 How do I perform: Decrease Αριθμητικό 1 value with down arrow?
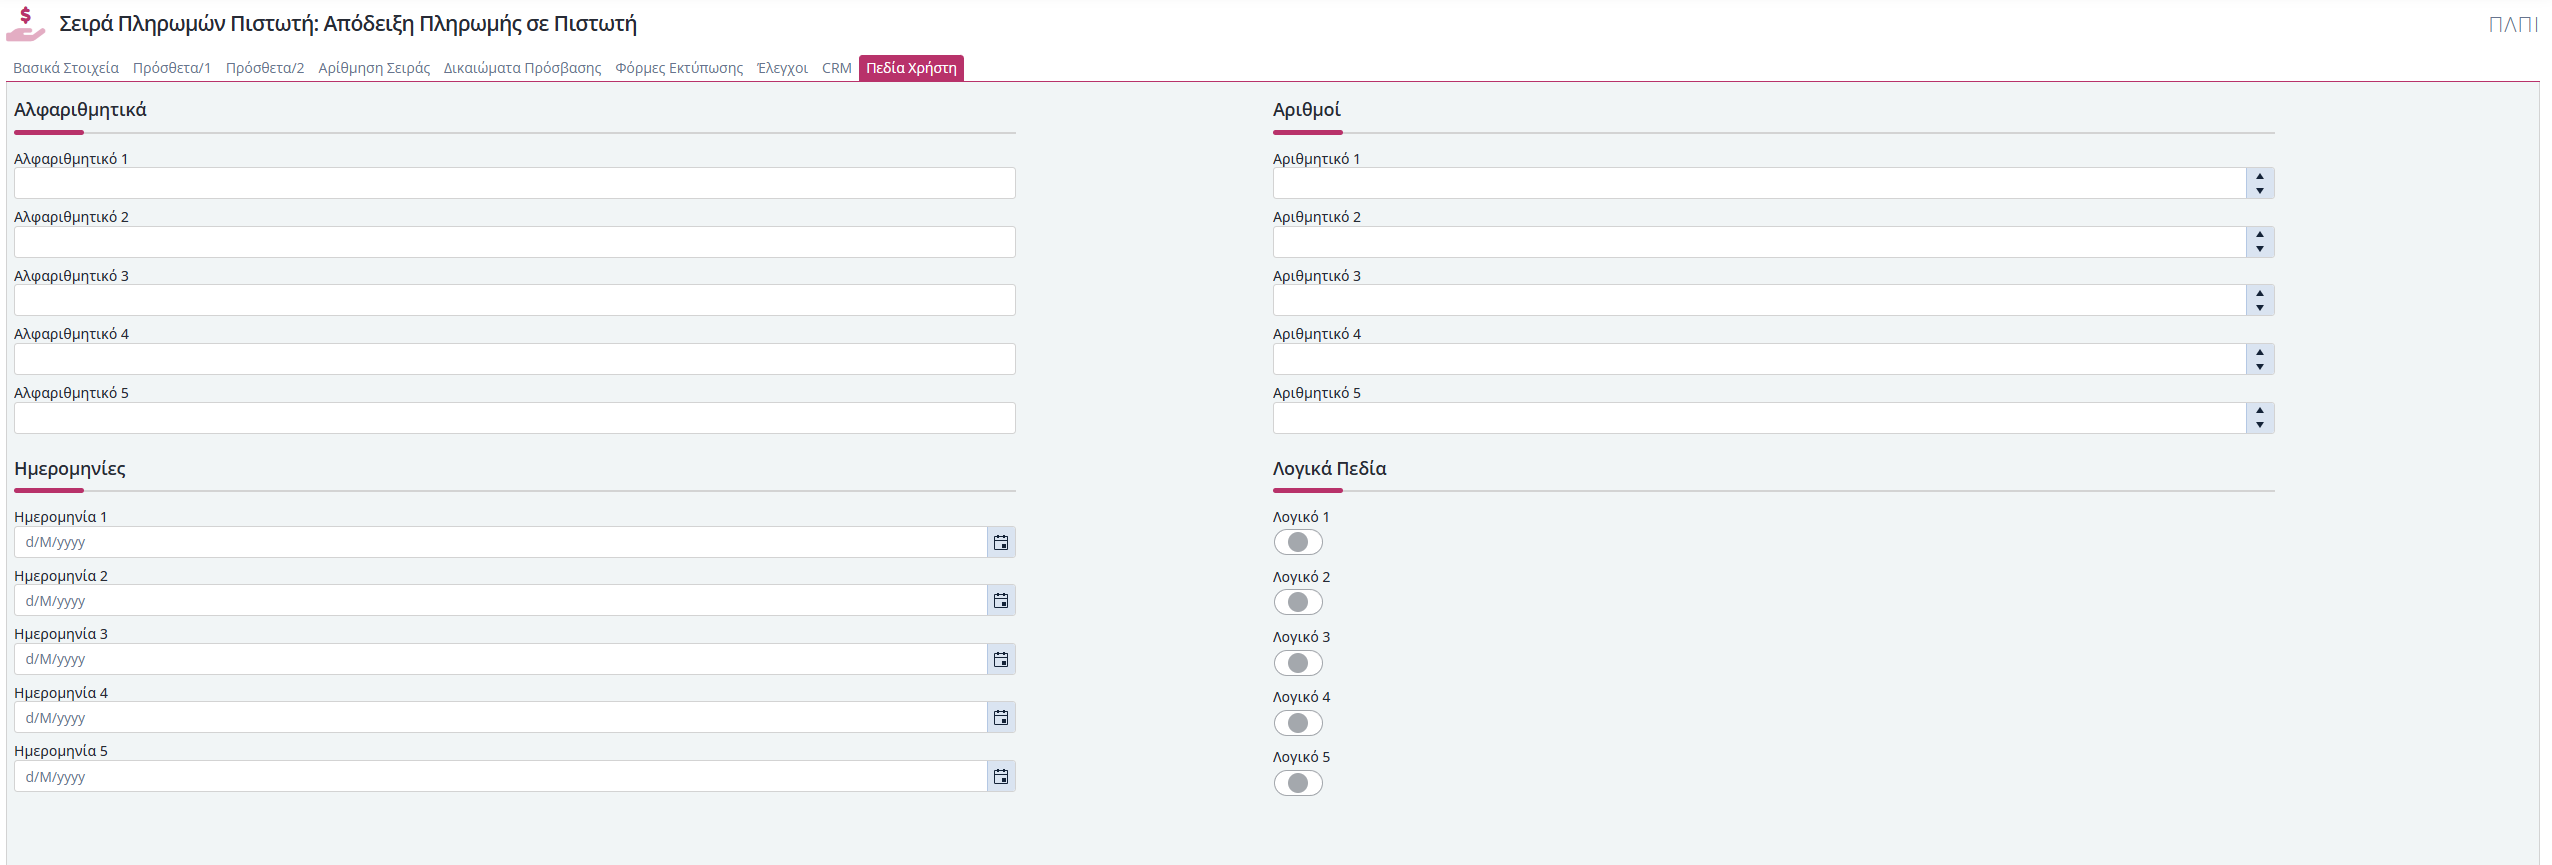tap(2260, 190)
